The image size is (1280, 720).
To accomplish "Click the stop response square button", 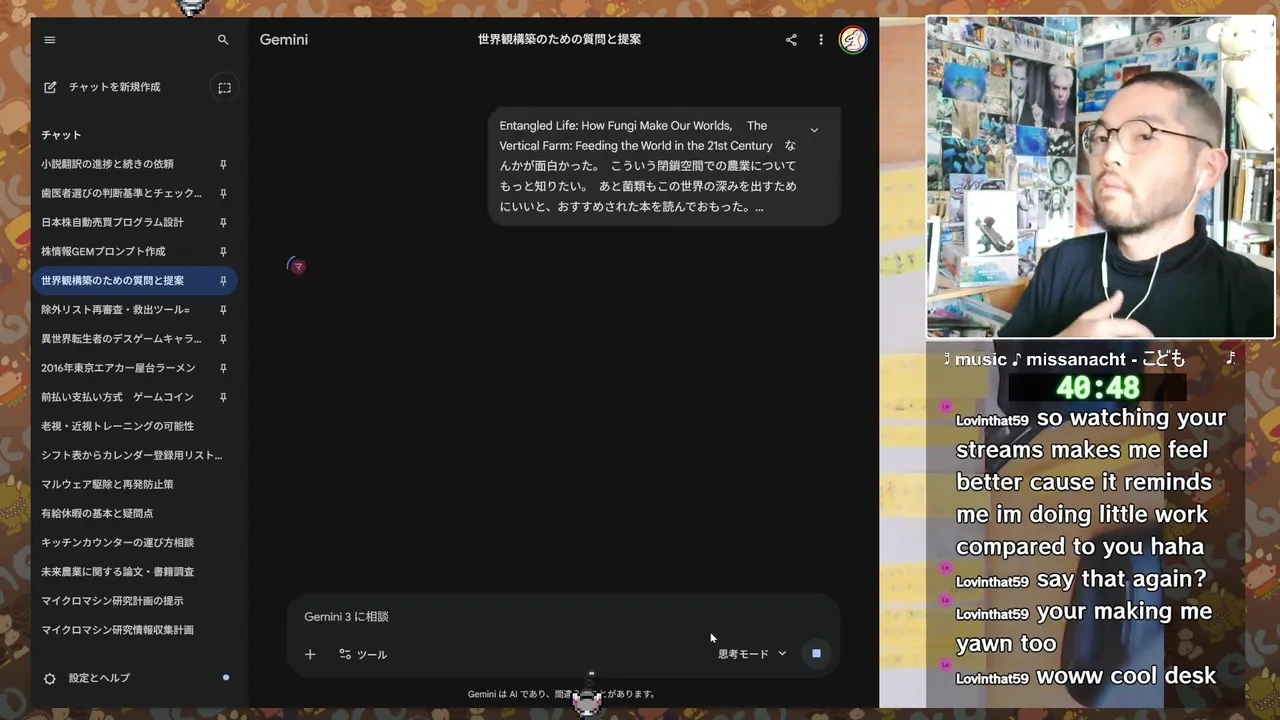I will [x=816, y=653].
